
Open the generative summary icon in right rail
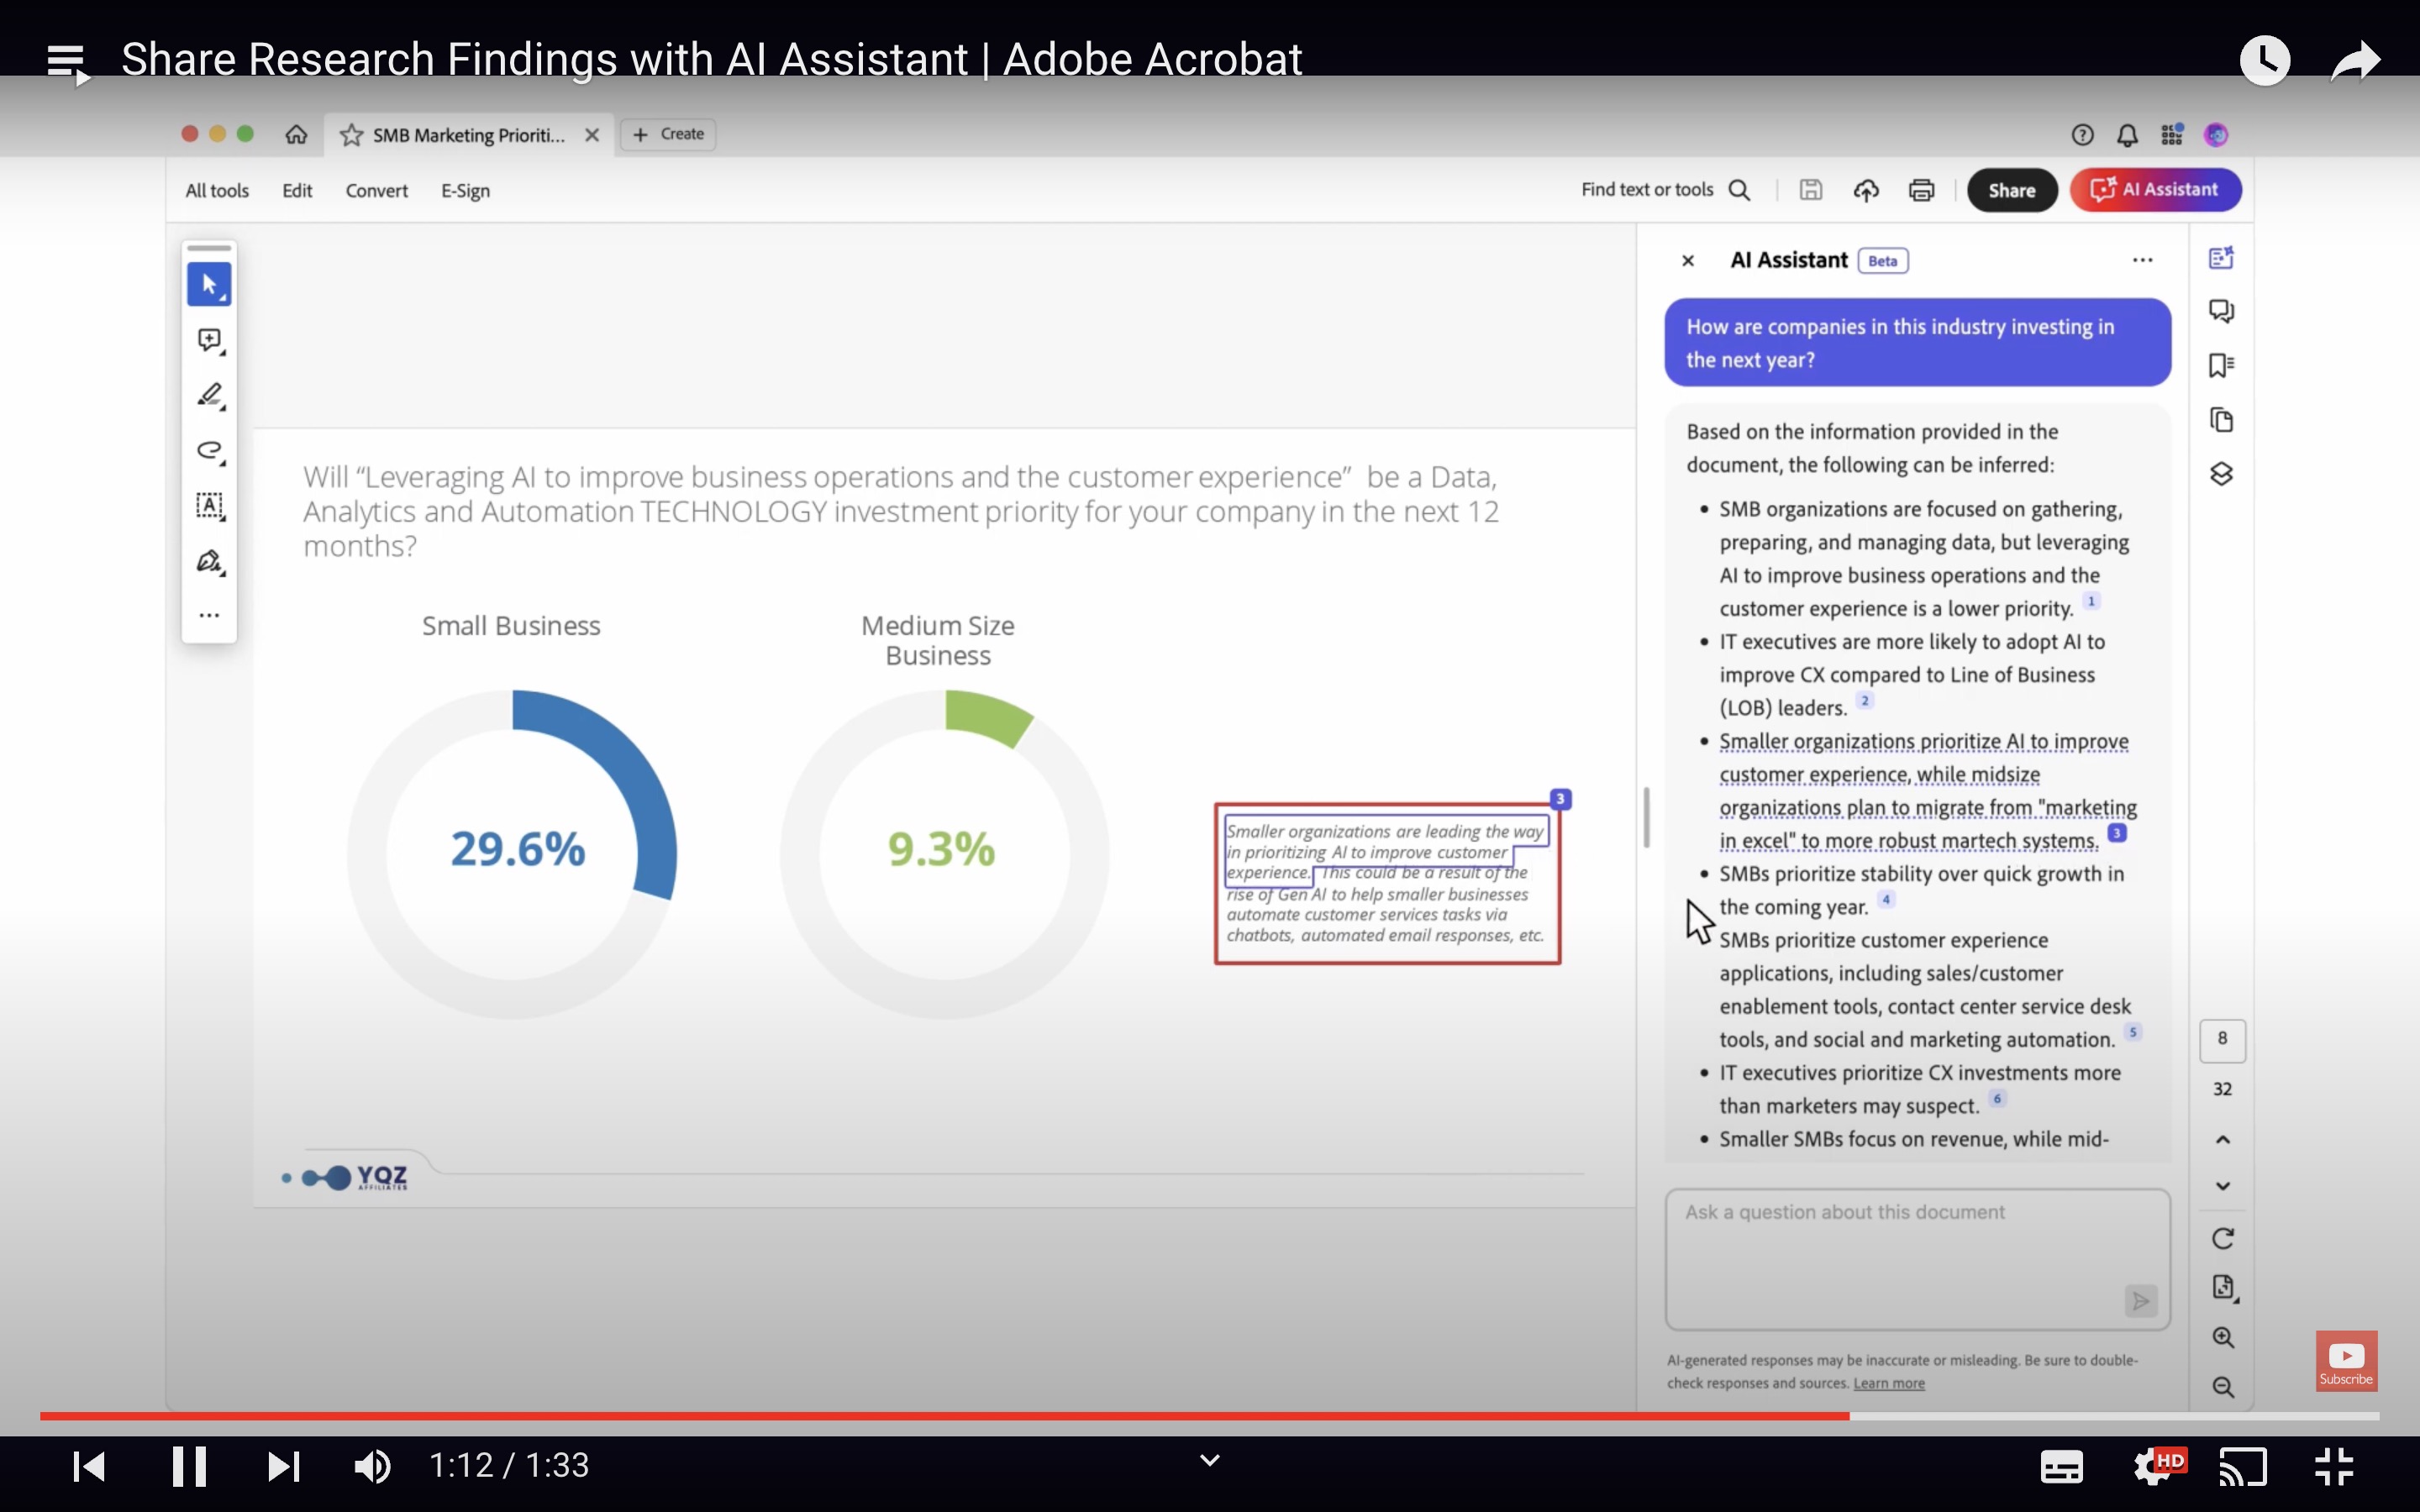tap(2221, 258)
